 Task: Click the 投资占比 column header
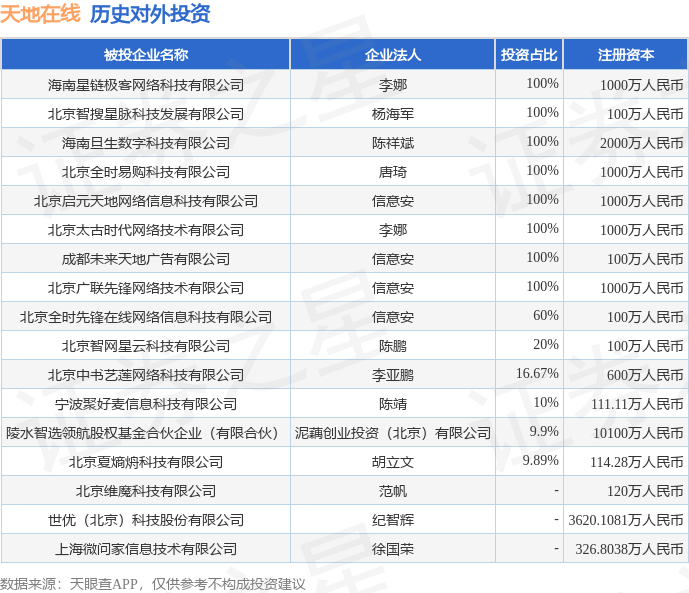point(529,54)
